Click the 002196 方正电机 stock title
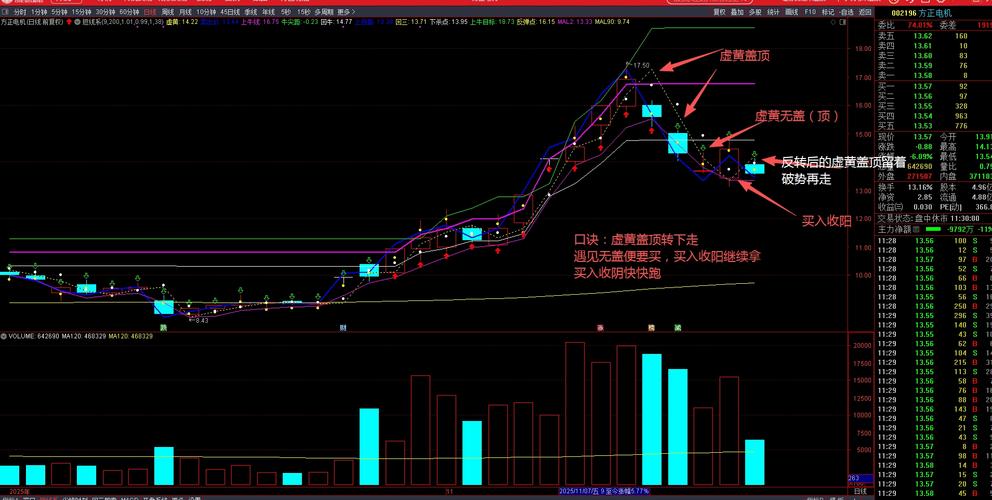992x500 pixels. click(932, 11)
